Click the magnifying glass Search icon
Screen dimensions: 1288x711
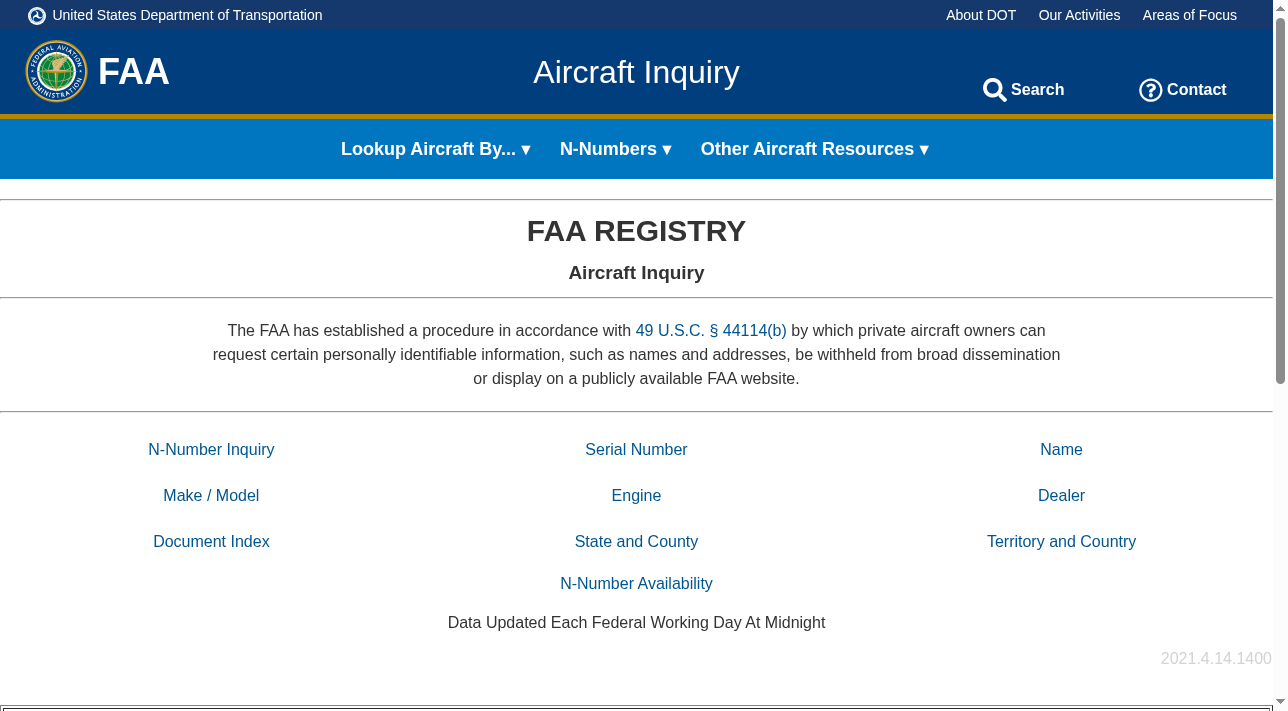pyautogui.click(x=994, y=90)
